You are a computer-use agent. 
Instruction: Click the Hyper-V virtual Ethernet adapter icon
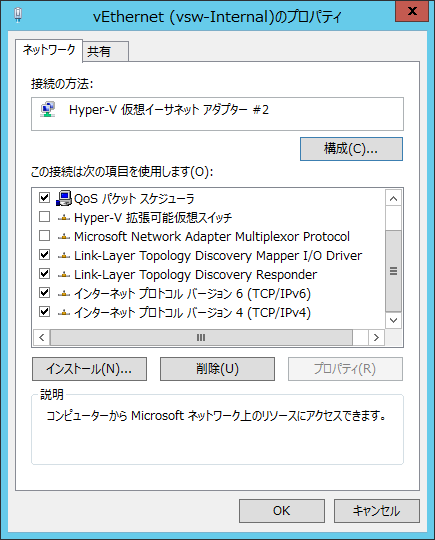48,109
